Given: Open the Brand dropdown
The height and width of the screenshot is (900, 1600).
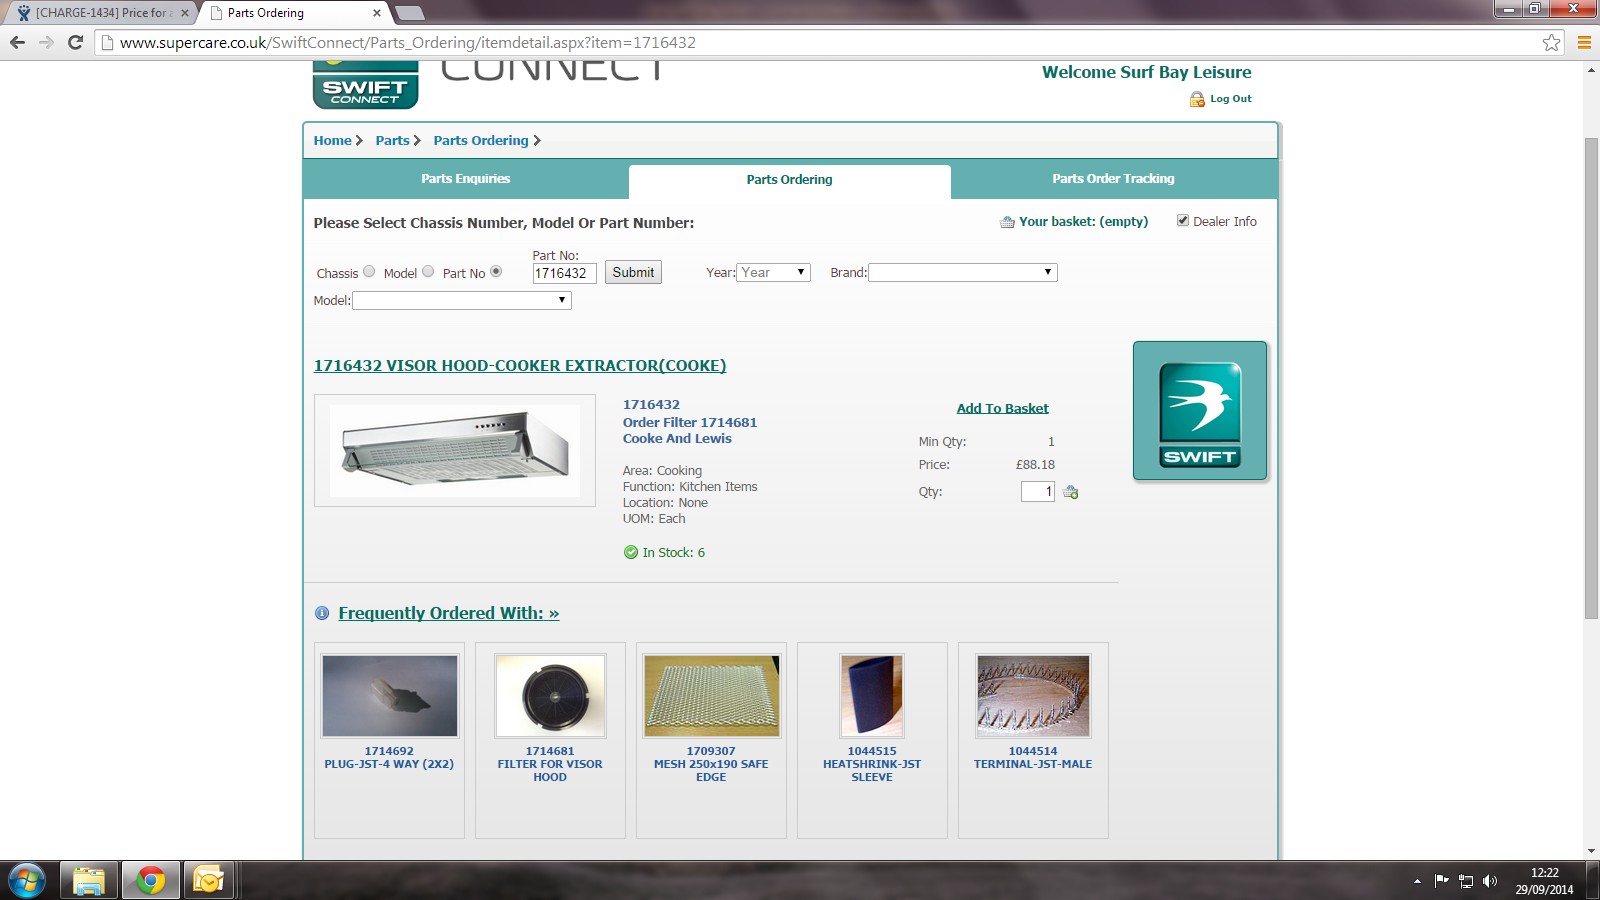Looking at the screenshot, I should [x=963, y=272].
